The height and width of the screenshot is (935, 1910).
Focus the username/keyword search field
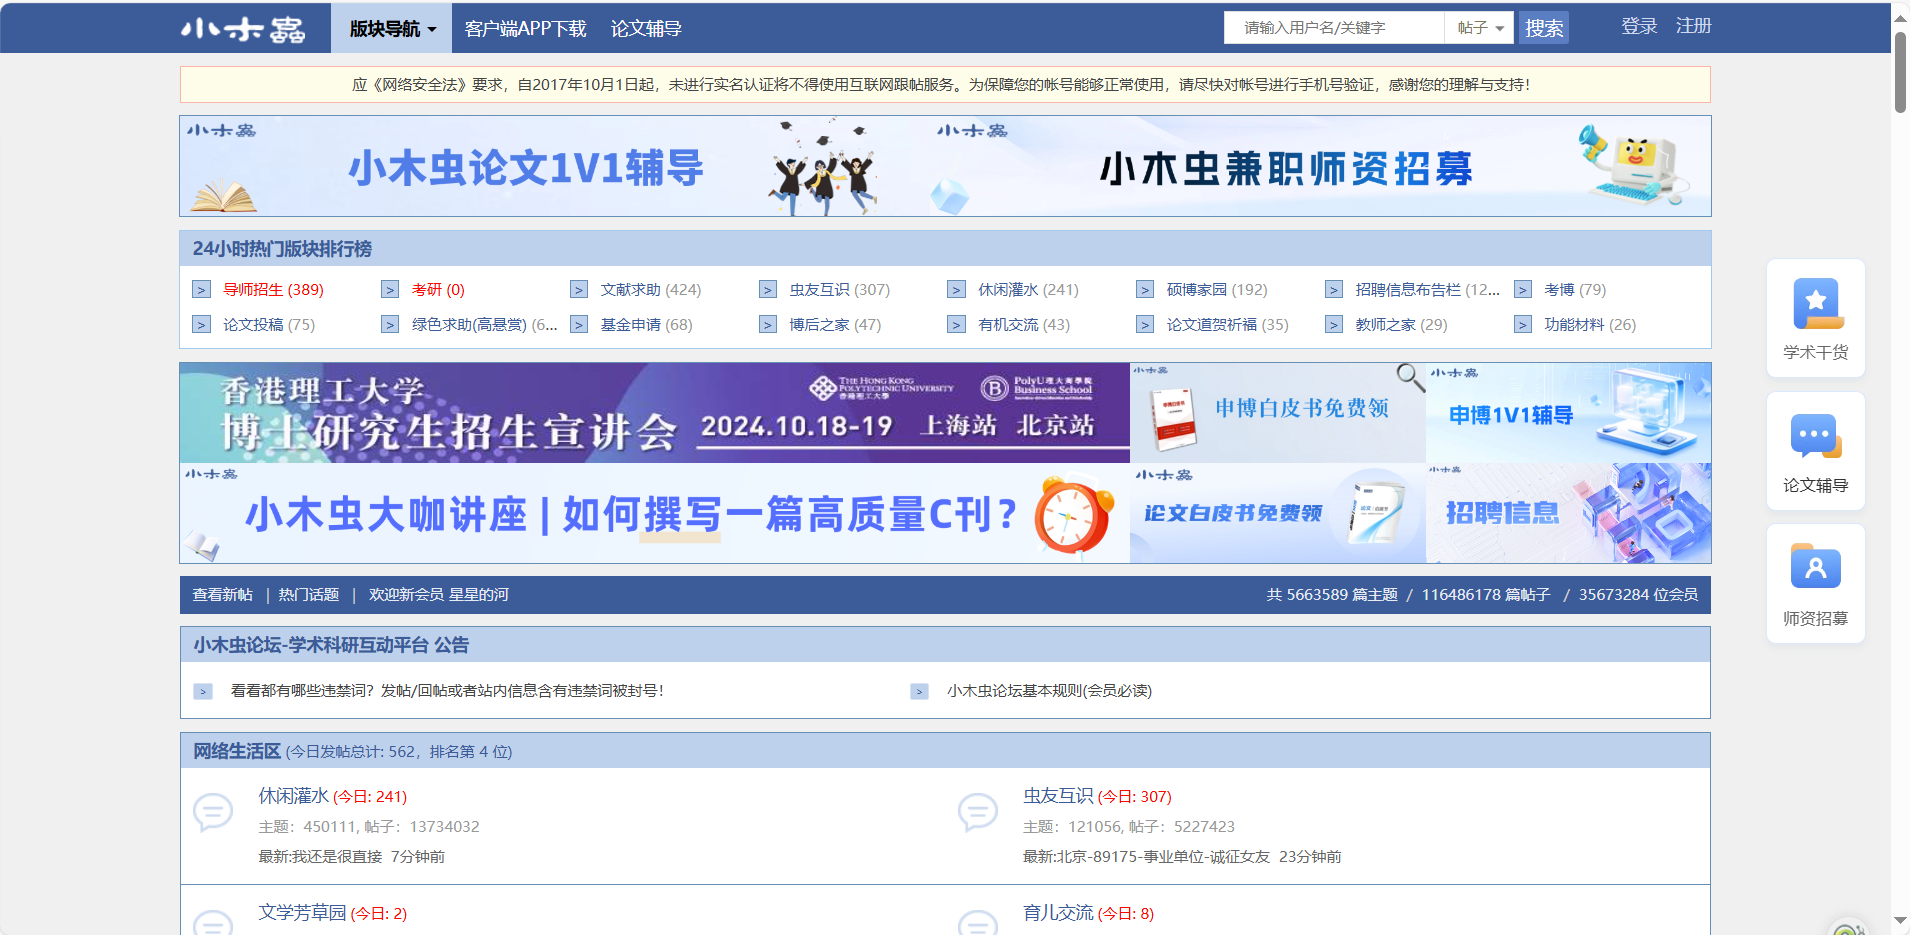coord(1334,28)
